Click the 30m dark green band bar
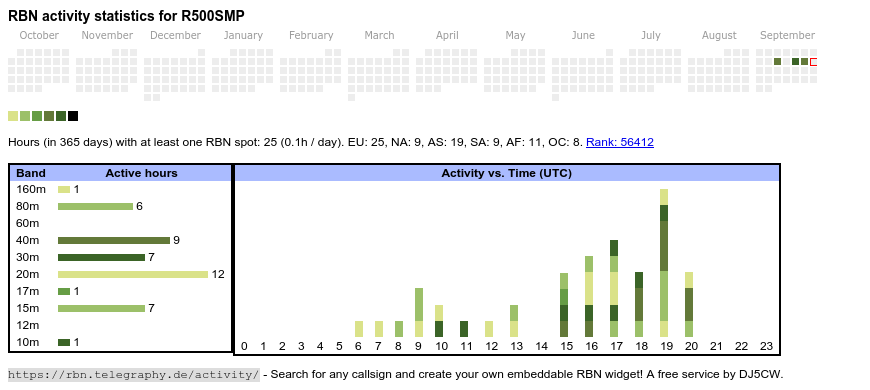Screen dimensions: 870x390 pos(102,257)
